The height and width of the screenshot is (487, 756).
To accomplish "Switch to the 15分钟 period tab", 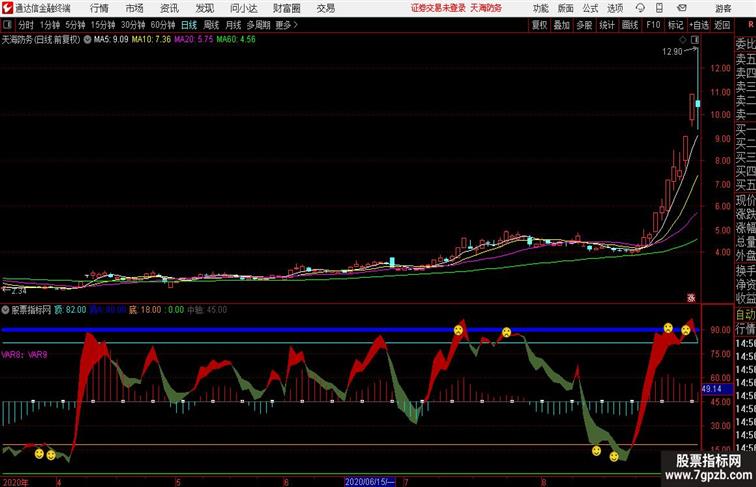I will (x=103, y=25).
